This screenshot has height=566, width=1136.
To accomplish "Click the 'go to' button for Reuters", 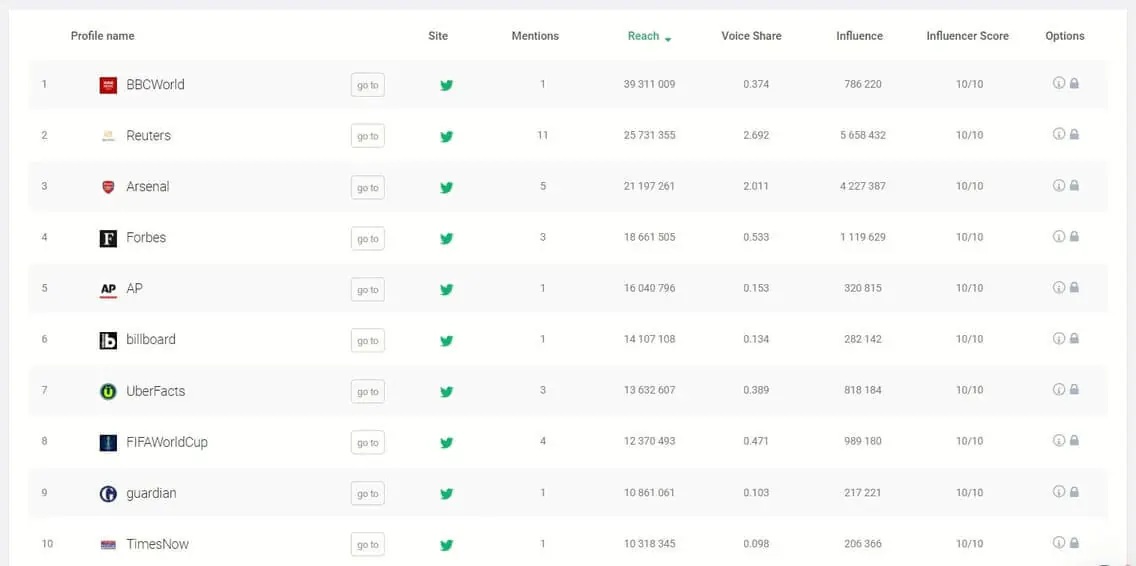I will (367, 136).
